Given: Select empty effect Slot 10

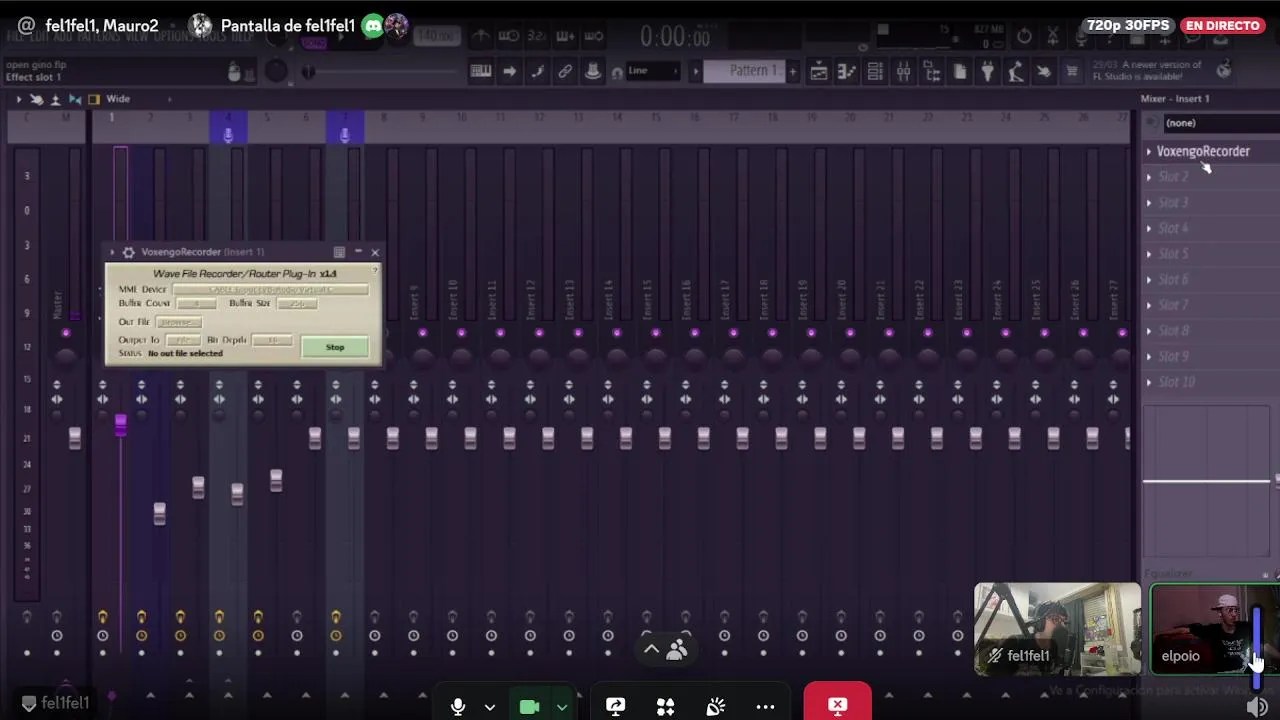Looking at the screenshot, I should point(1177,382).
